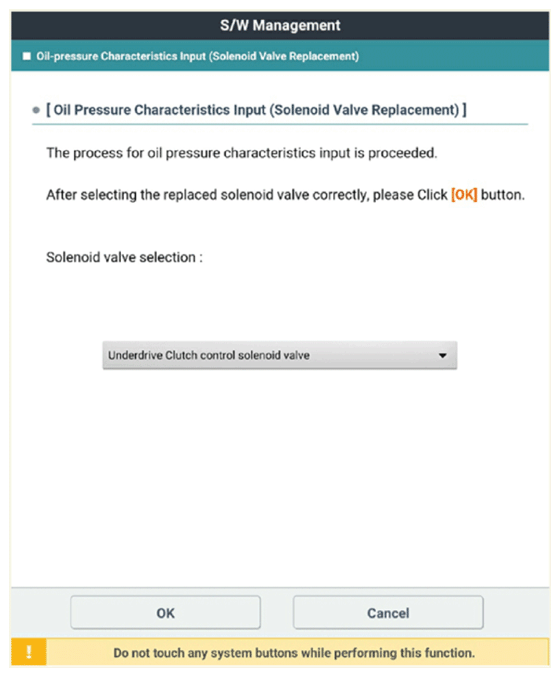Click the word 'button.' after [OK]
Screen dimensions: 560x677
(503, 195)
